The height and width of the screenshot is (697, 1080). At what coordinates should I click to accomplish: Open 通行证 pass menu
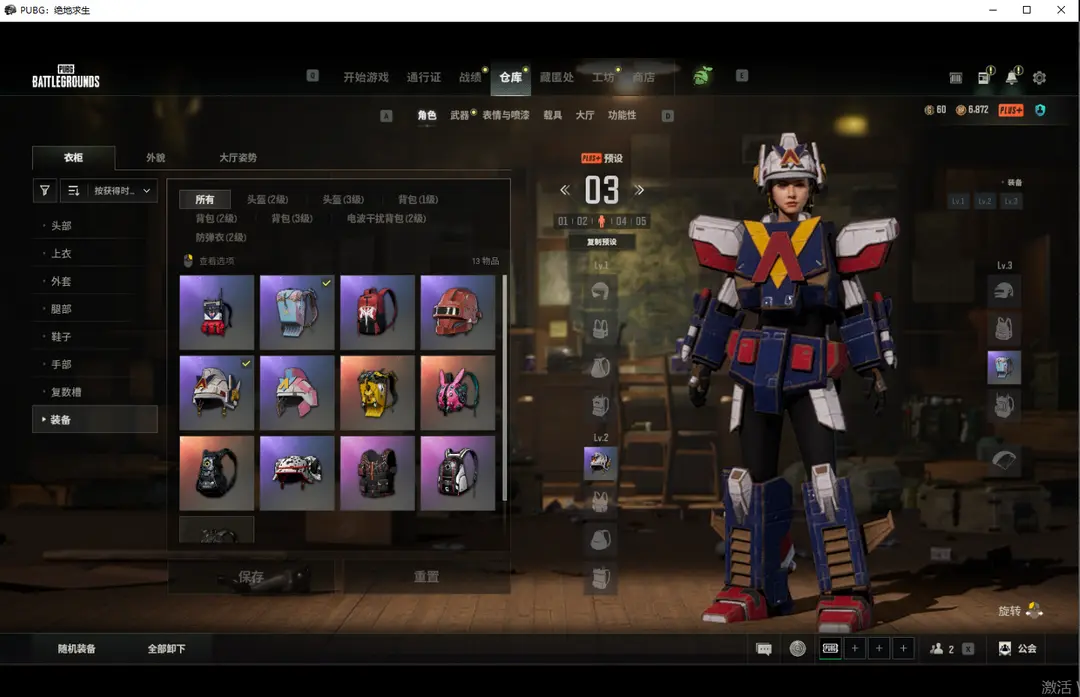click(x=424, y=77)
